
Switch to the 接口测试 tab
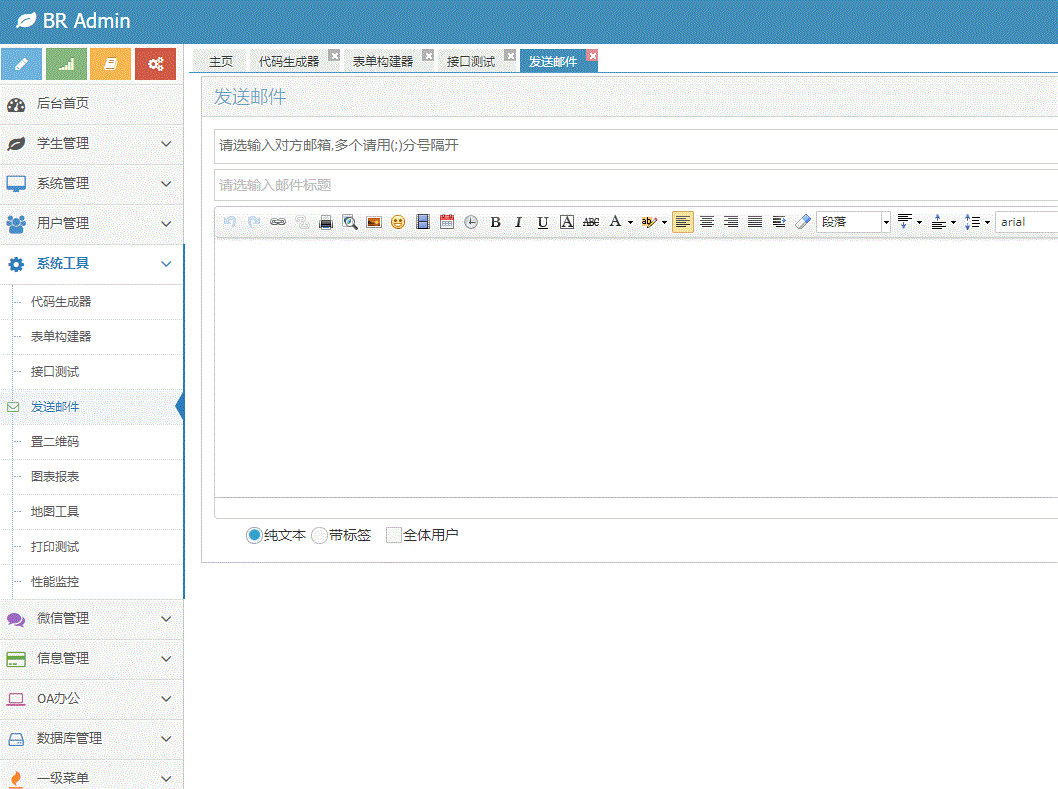471,61
